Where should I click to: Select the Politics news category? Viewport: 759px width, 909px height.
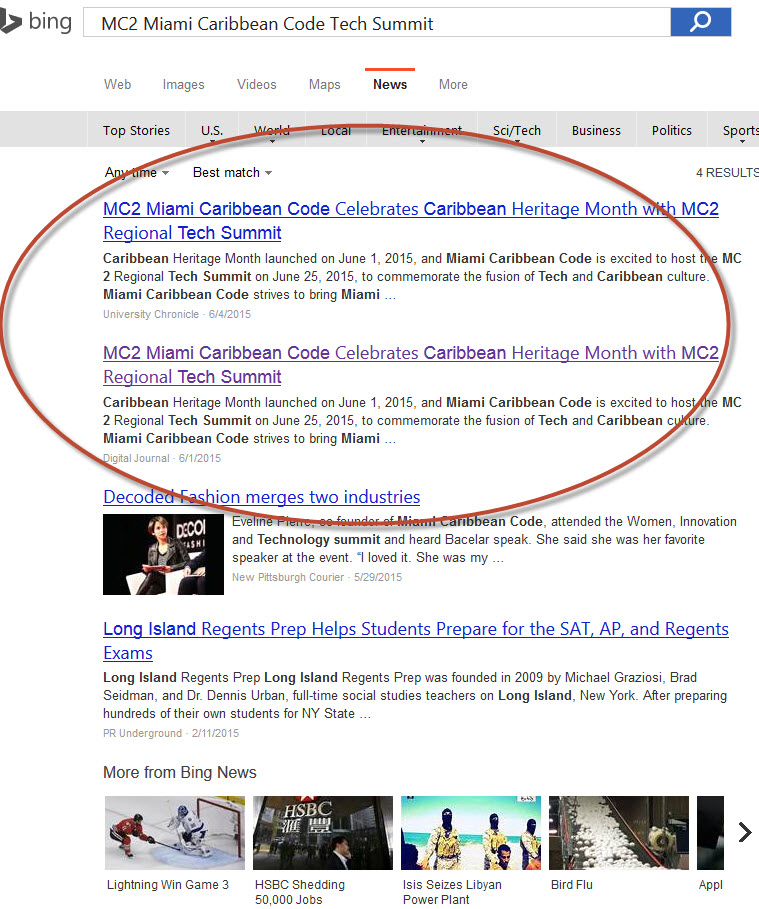[x=671, y=130]
